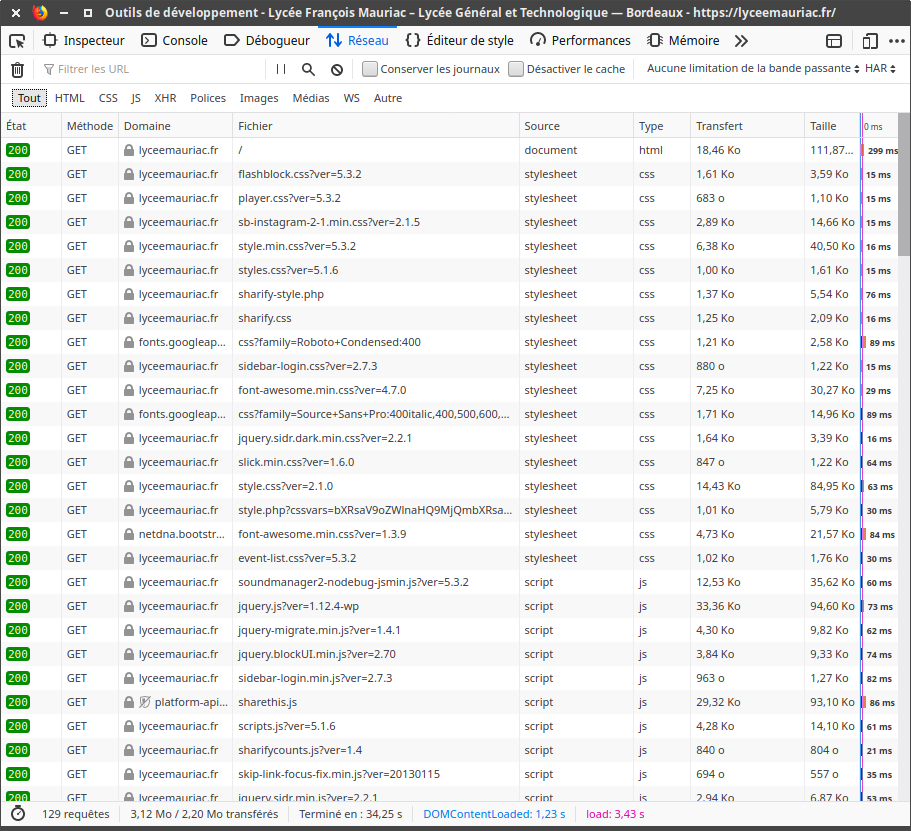
Task: Enable Conserver les journaux checkbox
Action: (370, 69)
